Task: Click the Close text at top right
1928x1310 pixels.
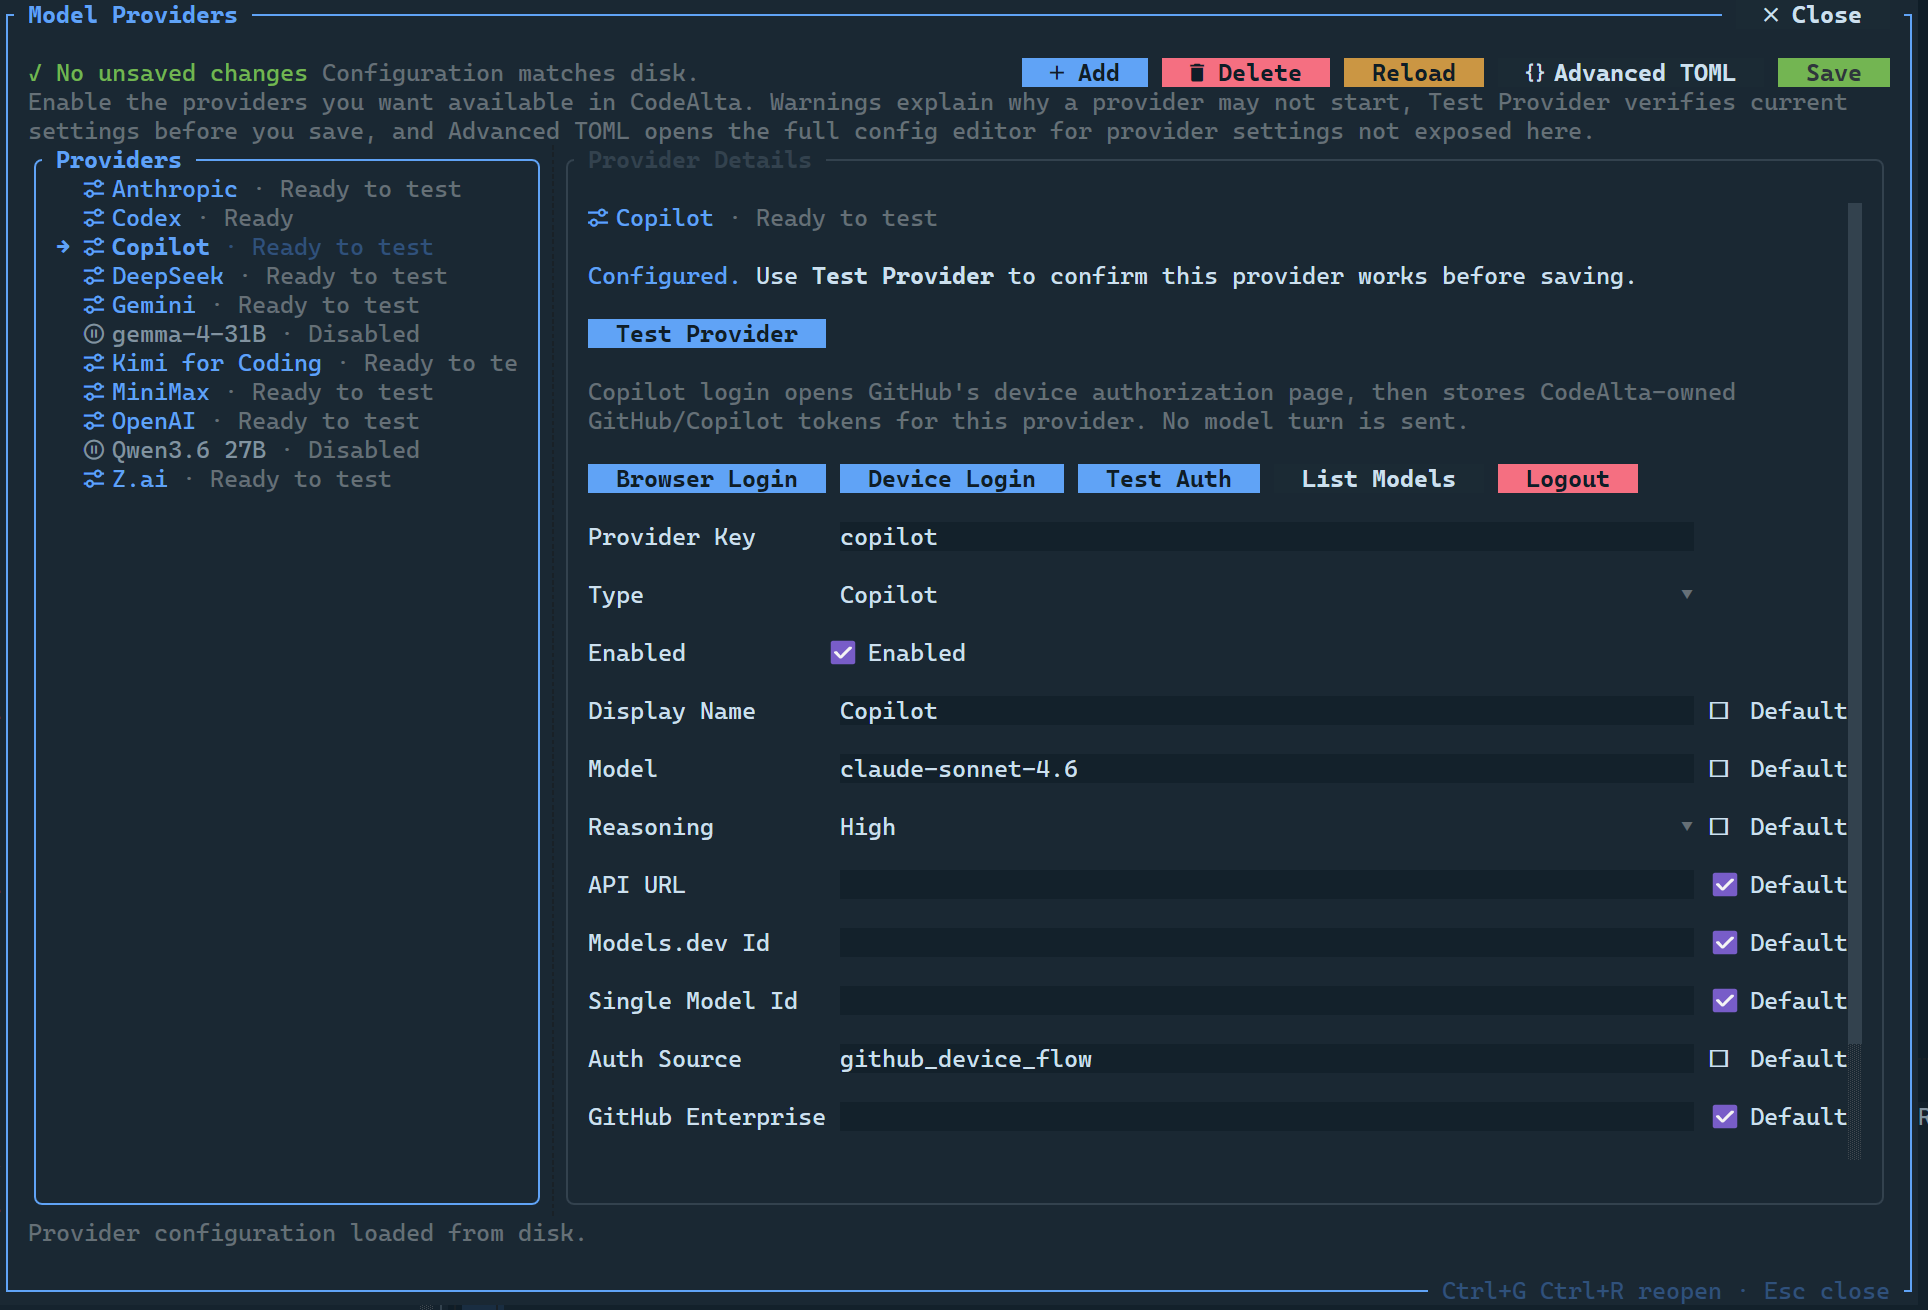Action: (1826, 15)
